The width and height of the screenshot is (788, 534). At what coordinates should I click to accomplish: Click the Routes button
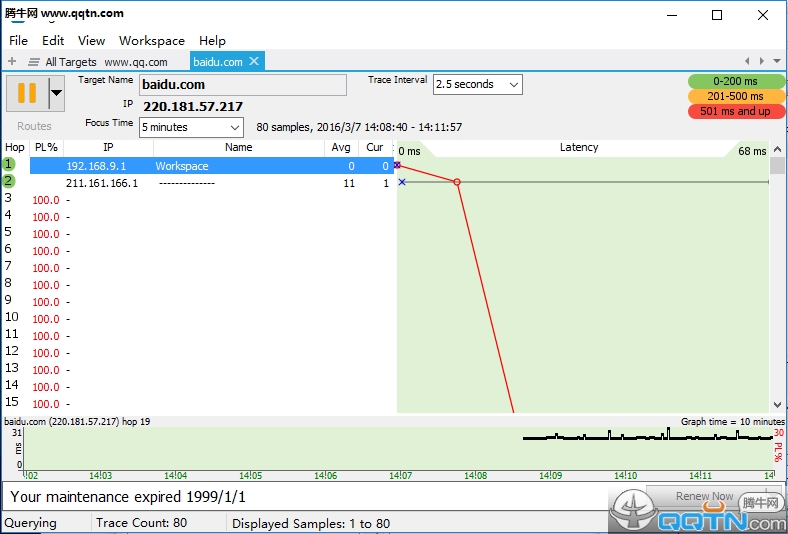(34, 126)
